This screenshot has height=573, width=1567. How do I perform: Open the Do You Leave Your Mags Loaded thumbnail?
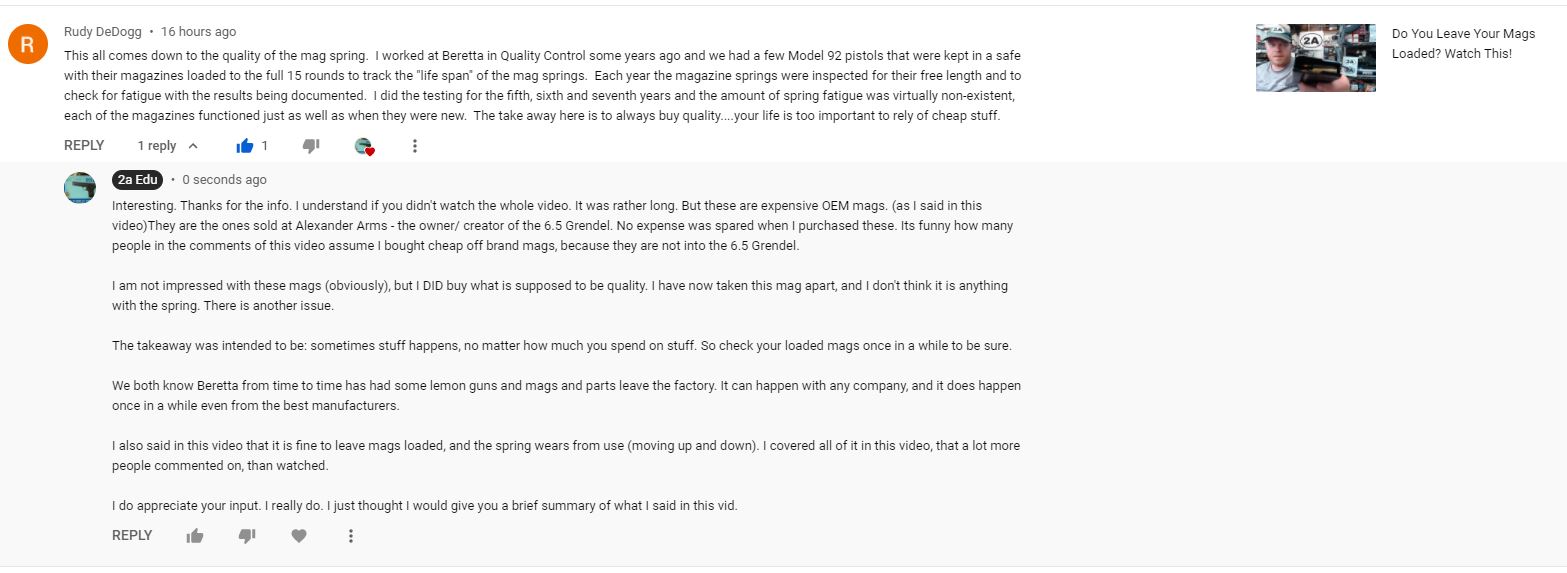click(1316, 58)
